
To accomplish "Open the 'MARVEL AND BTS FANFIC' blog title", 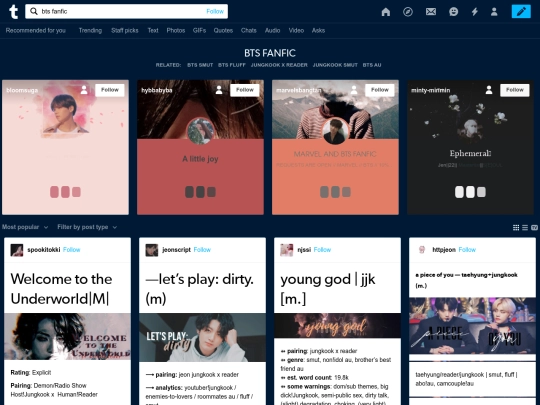I will point(335,154).
